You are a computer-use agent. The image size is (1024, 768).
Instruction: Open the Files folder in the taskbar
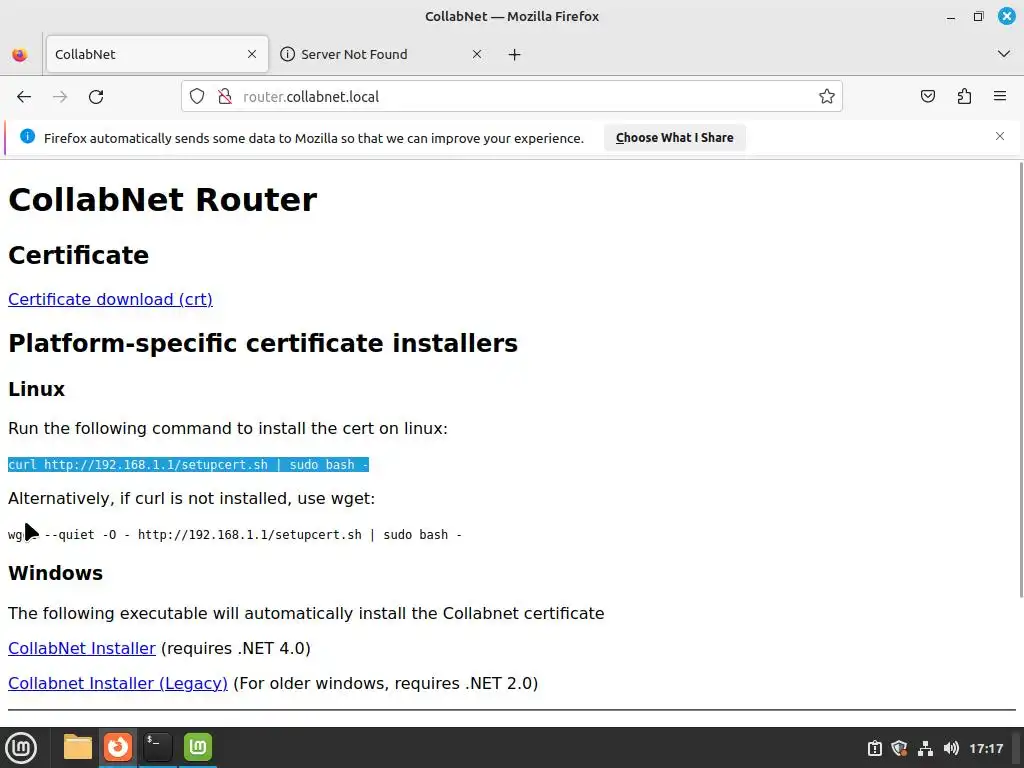click(78, 747)
